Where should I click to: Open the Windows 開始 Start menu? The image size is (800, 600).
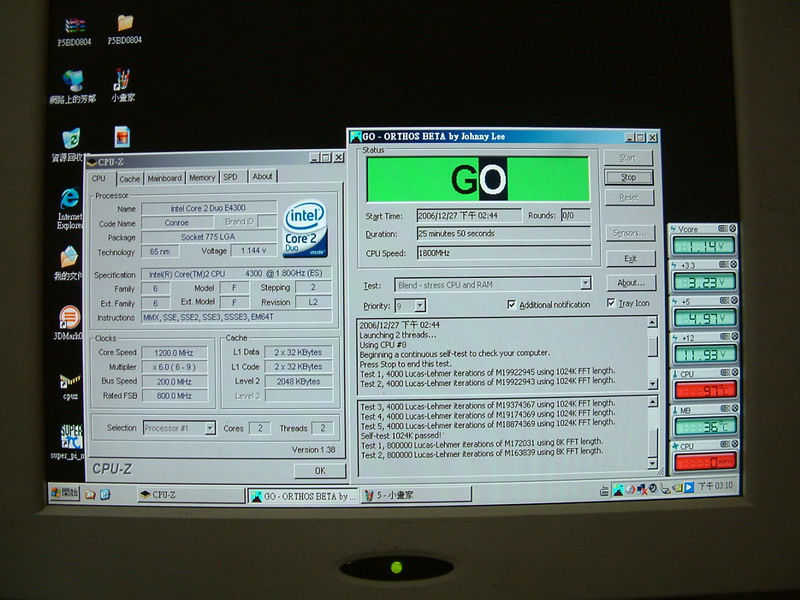tap(65, 493)
